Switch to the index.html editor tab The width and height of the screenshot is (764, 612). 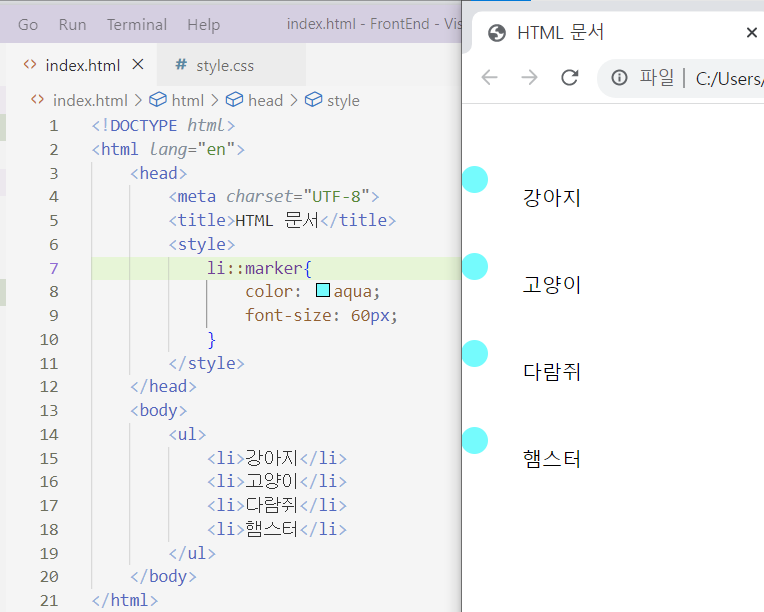[82, 65]
